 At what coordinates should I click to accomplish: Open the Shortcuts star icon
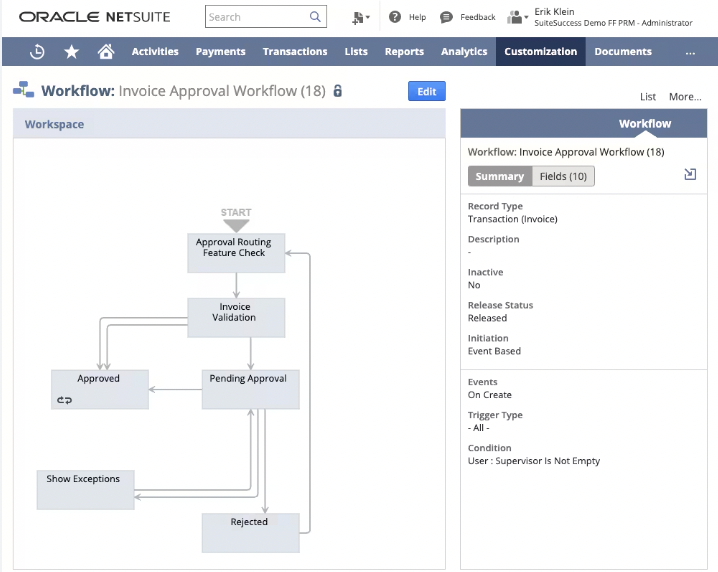click(71, 52)
